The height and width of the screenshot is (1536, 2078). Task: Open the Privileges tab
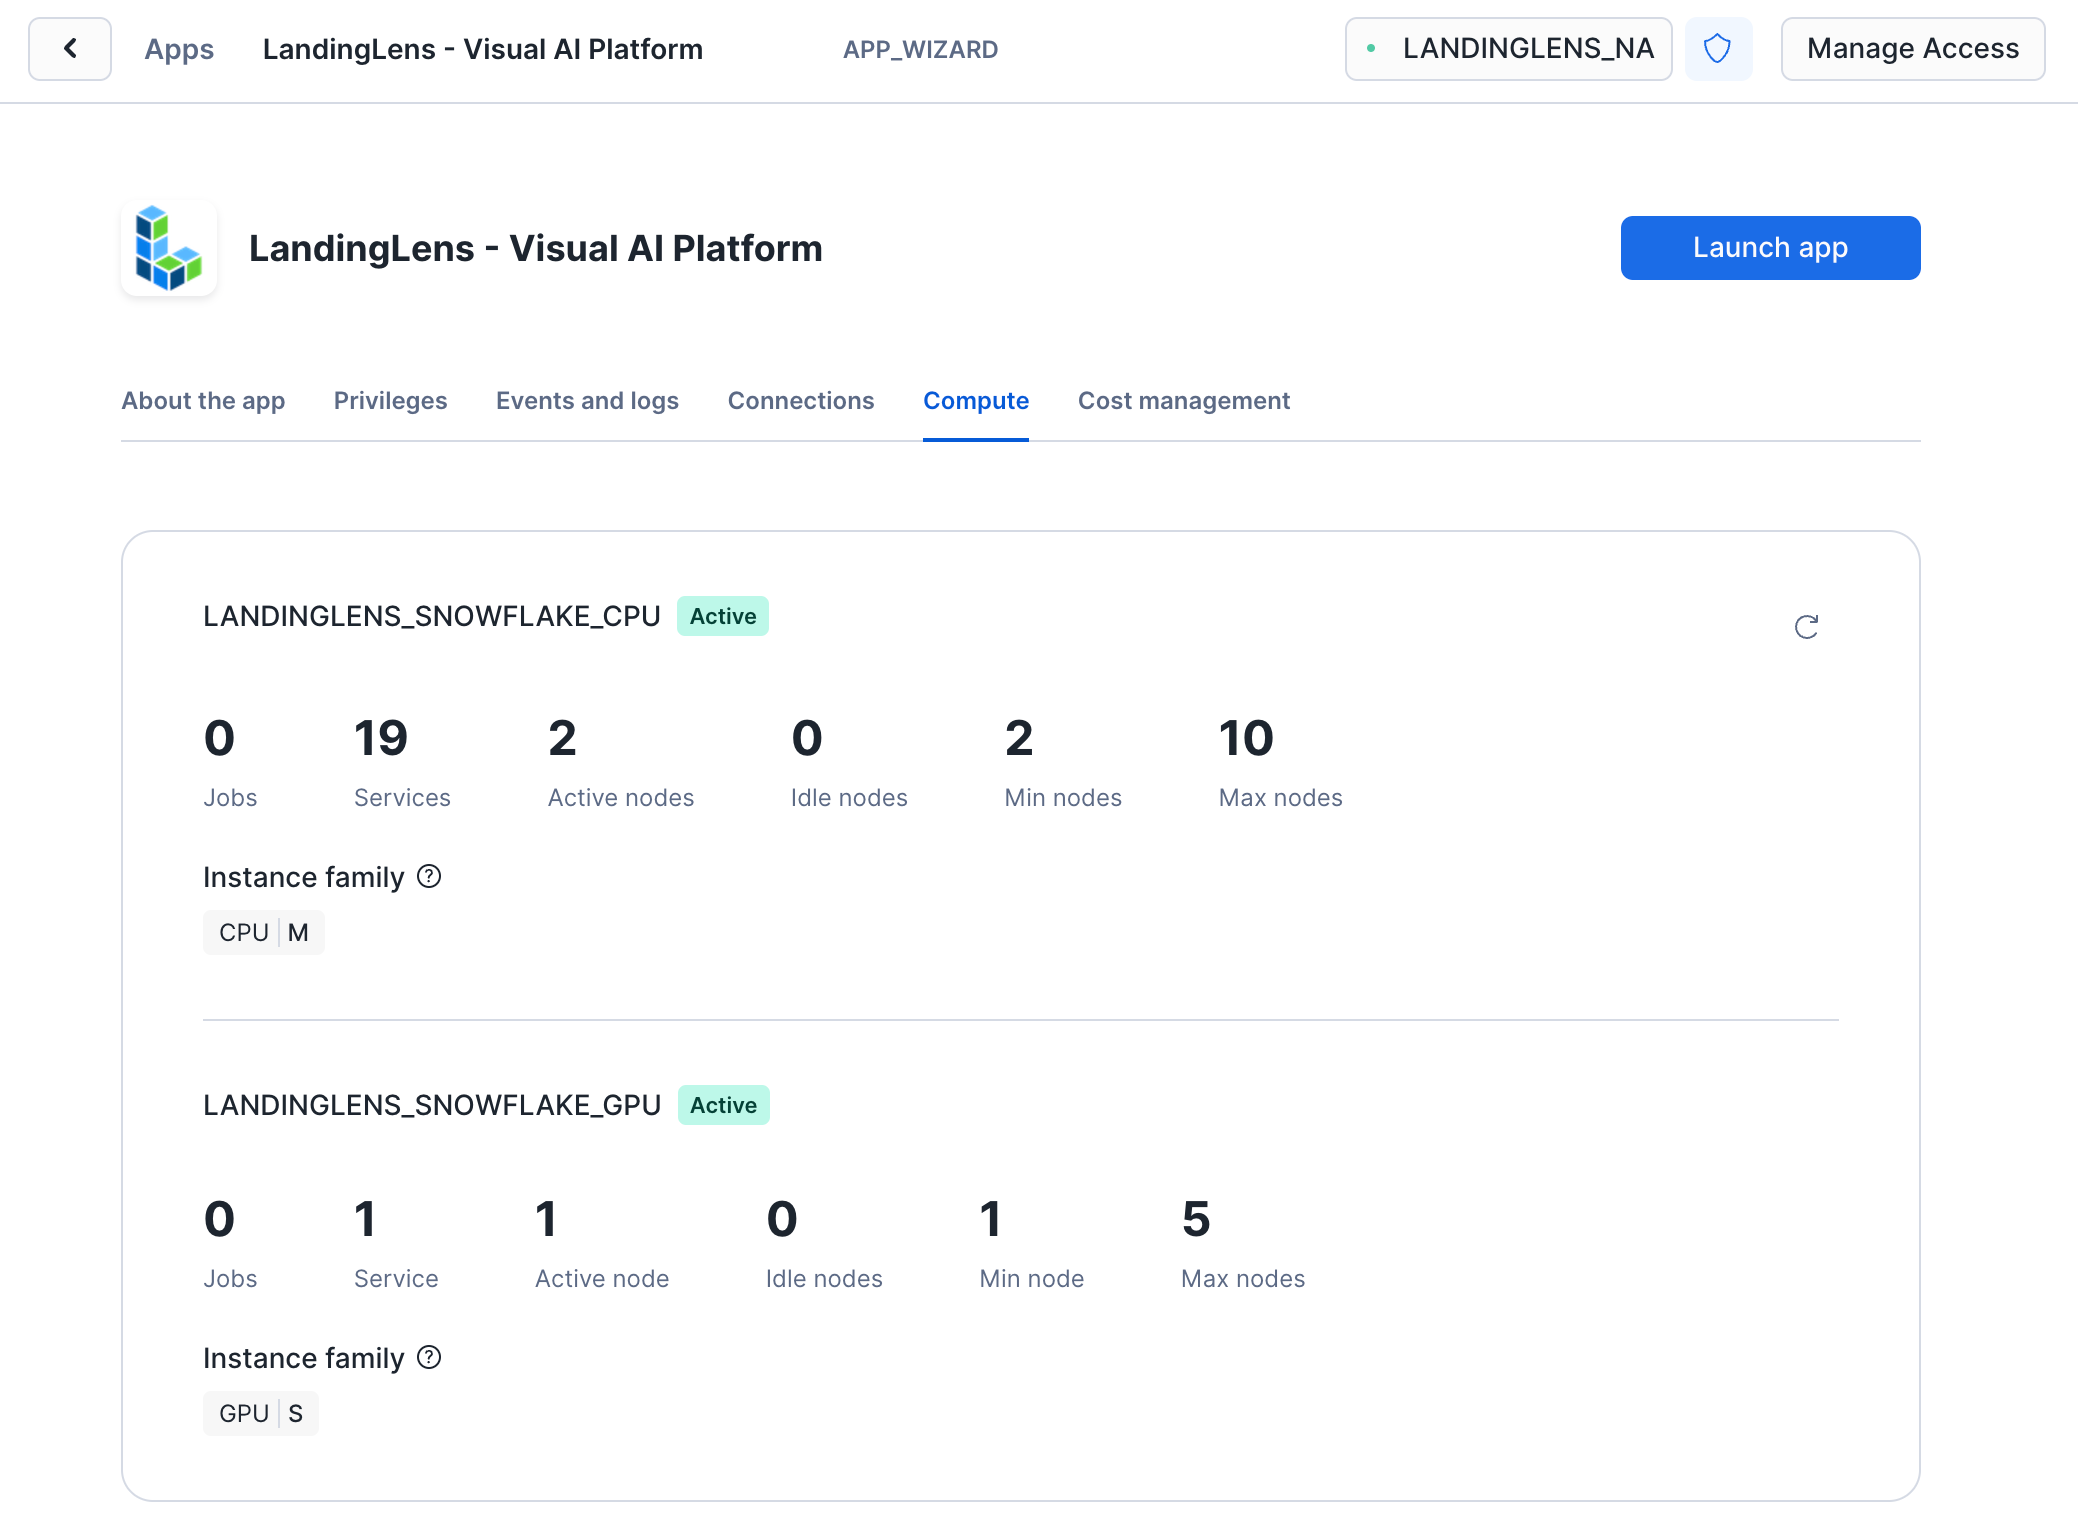pyautogui.click(x=390, y=401)
